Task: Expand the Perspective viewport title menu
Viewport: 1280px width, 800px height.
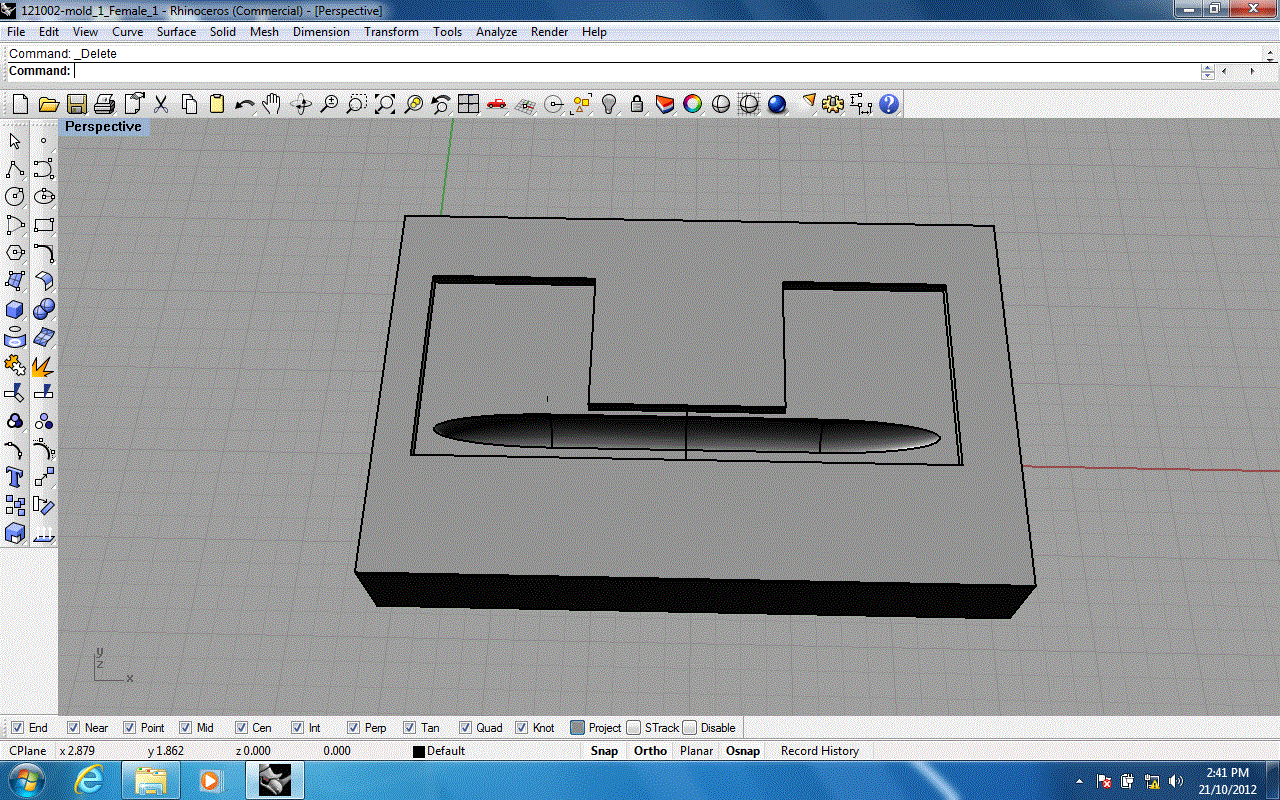Action: 103,127
